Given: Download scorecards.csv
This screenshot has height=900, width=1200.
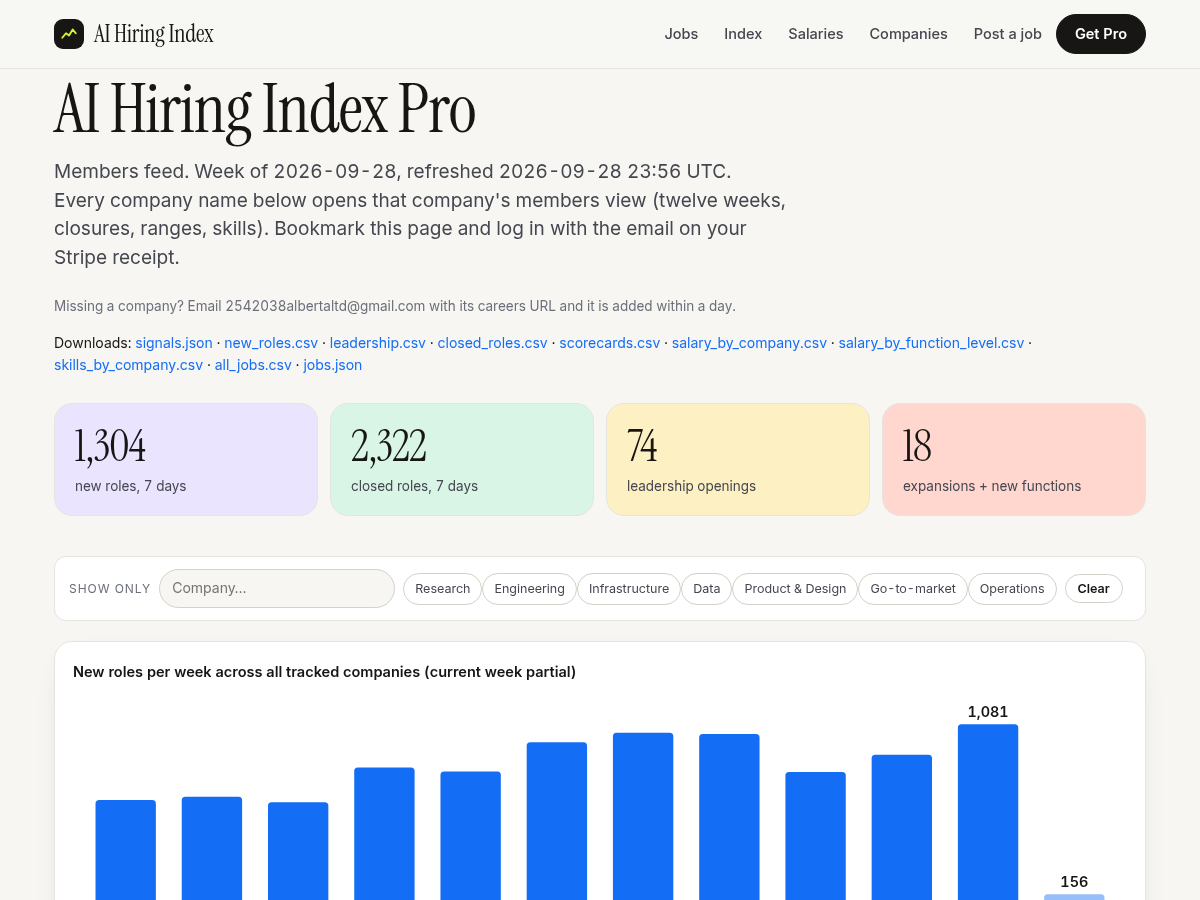Looking at the screenshot, I should 609,343.
